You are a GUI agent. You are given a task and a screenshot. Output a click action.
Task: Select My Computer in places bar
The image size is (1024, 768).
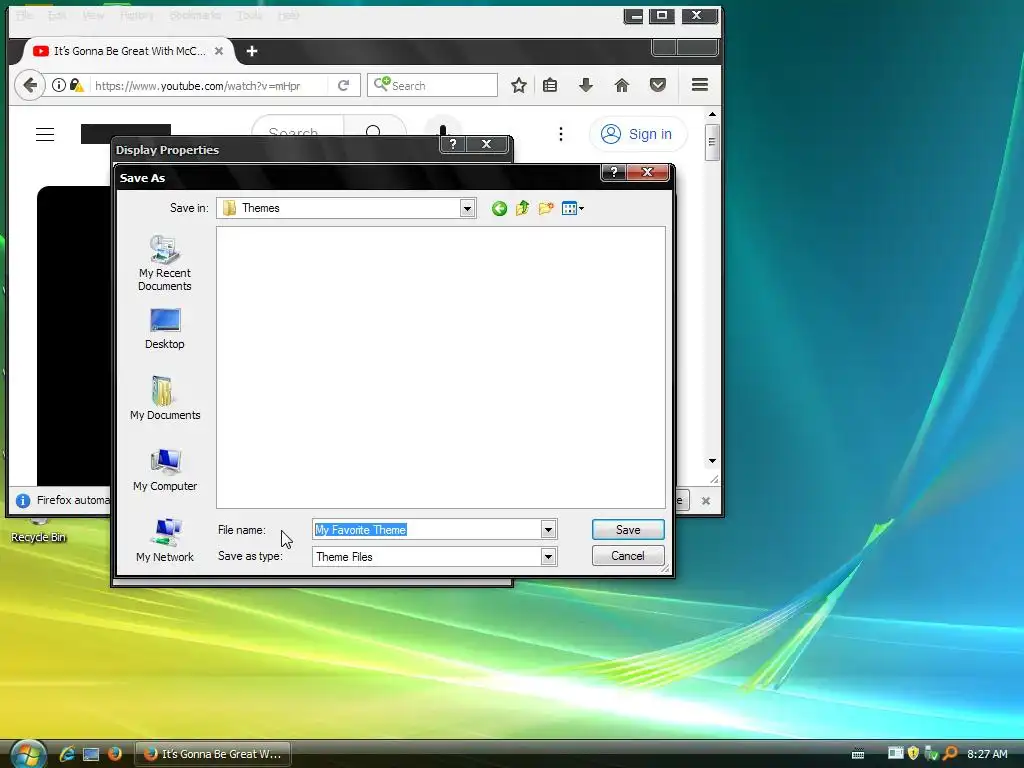pos(165,470)
